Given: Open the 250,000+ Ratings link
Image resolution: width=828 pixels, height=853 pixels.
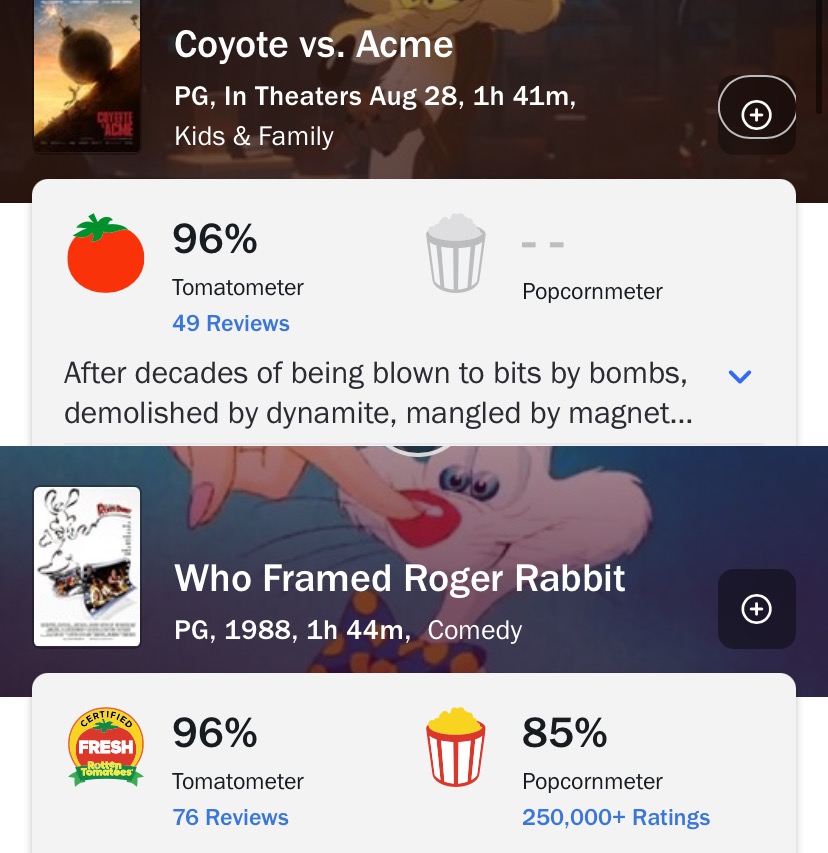Looking at the screenshot, I should (x=616, y=817).
